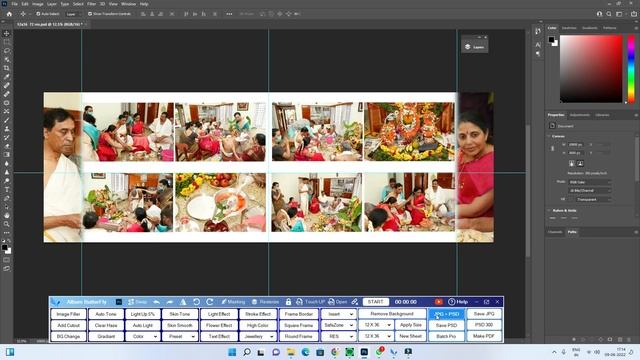Open Windows Start button on taskbar

coord(232,352)
